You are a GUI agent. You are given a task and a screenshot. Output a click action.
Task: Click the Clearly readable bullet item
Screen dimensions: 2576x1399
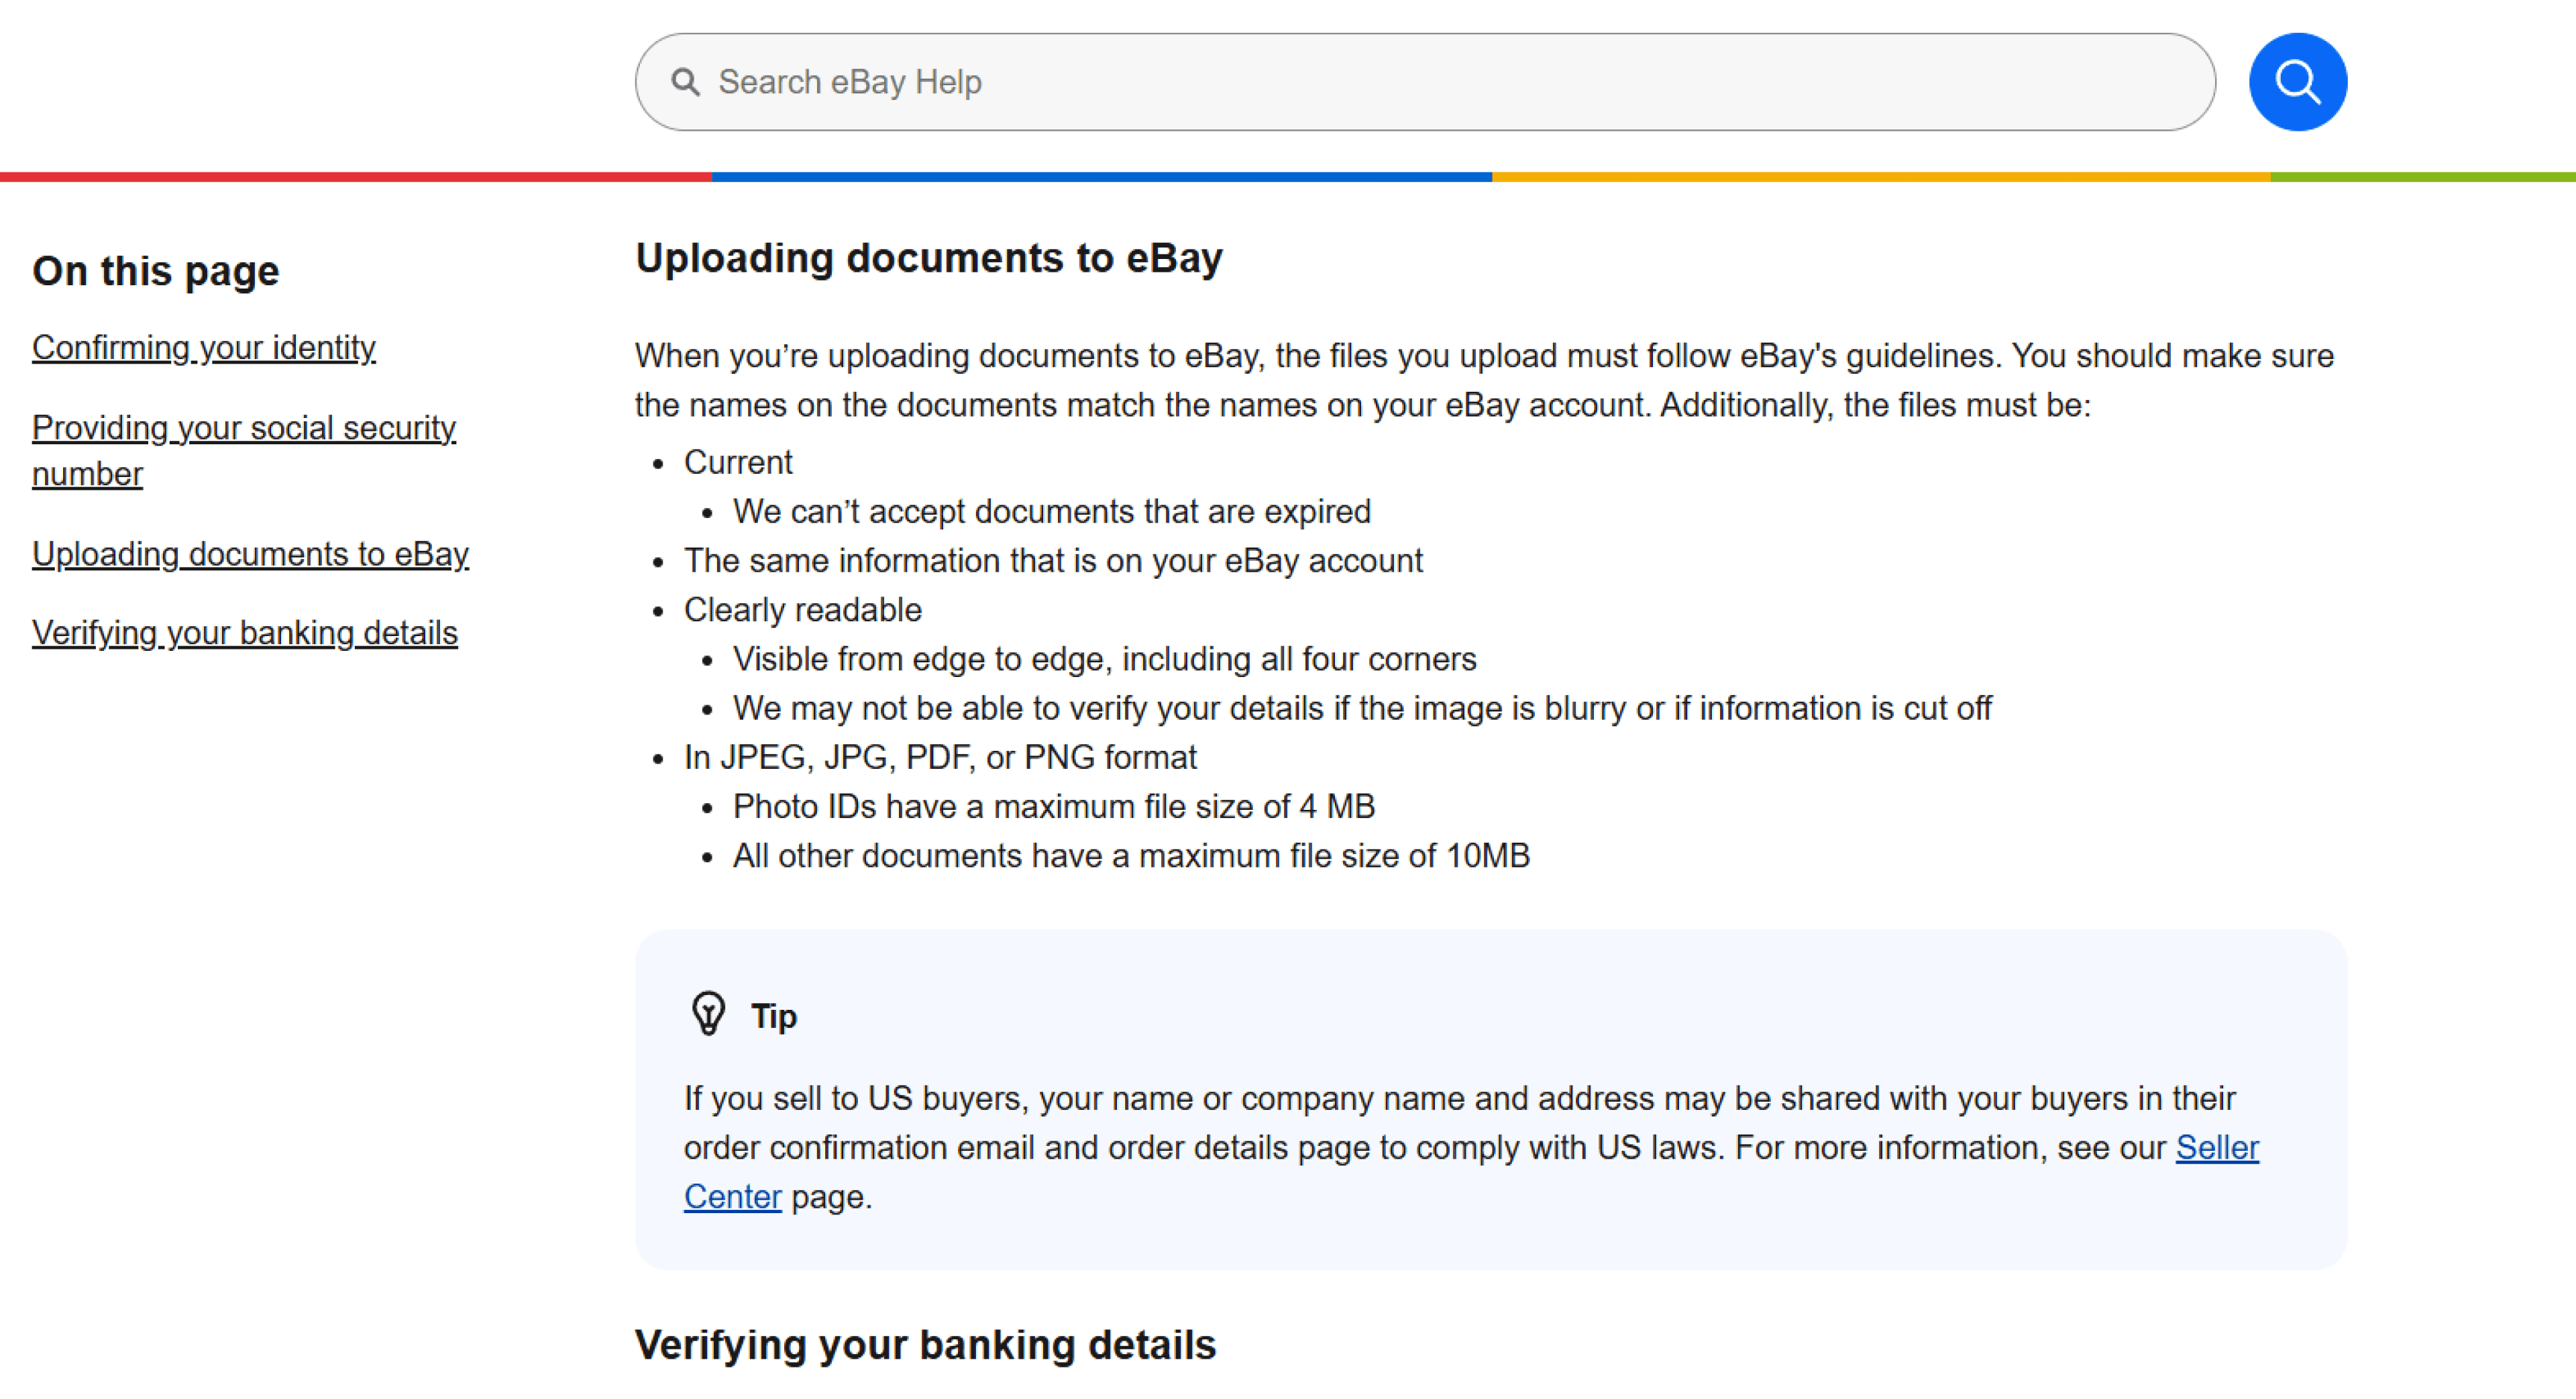click(802, 610)
